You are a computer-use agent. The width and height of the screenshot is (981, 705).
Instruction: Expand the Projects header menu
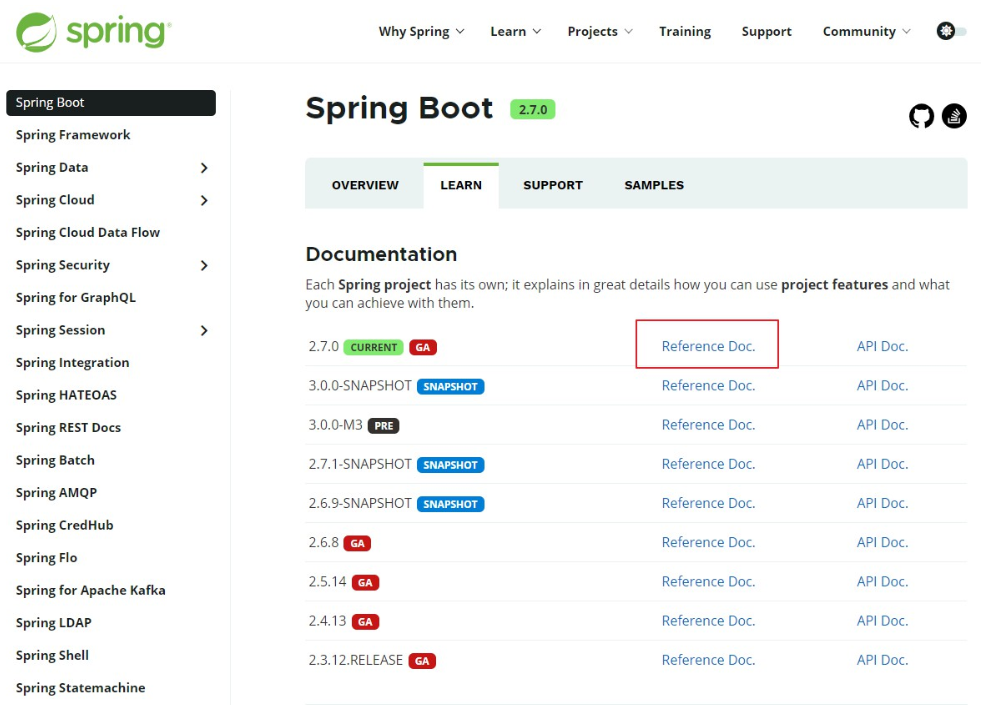tap(600, 31)
